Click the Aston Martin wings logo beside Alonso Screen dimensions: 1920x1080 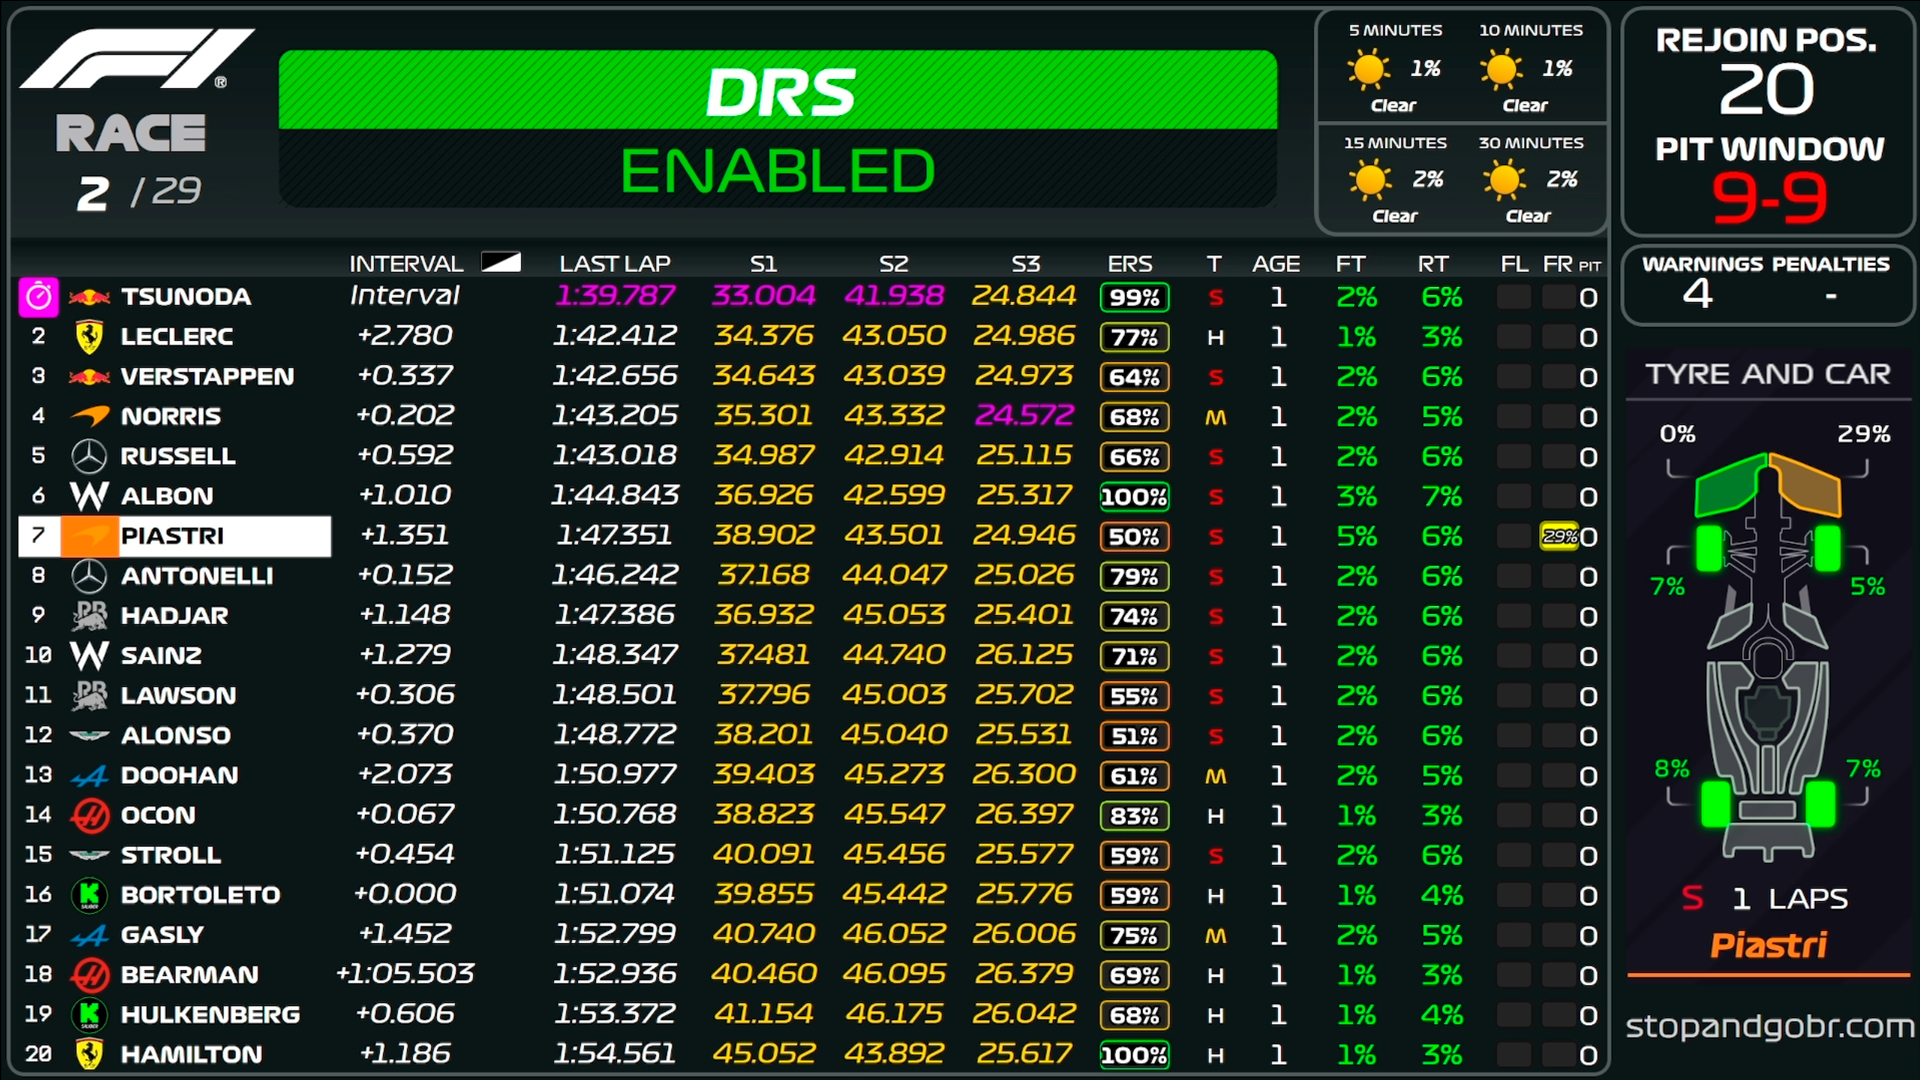coord(89,736)
